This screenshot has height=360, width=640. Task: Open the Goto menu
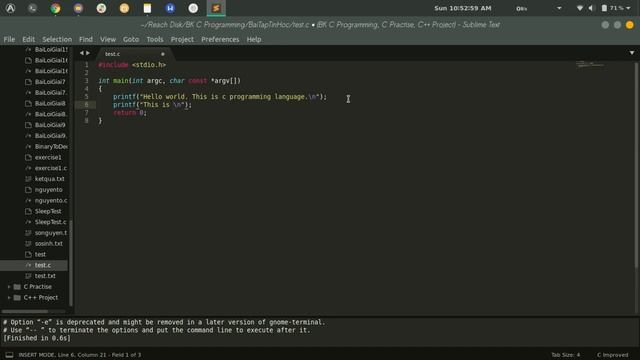[x=131, y=39]
